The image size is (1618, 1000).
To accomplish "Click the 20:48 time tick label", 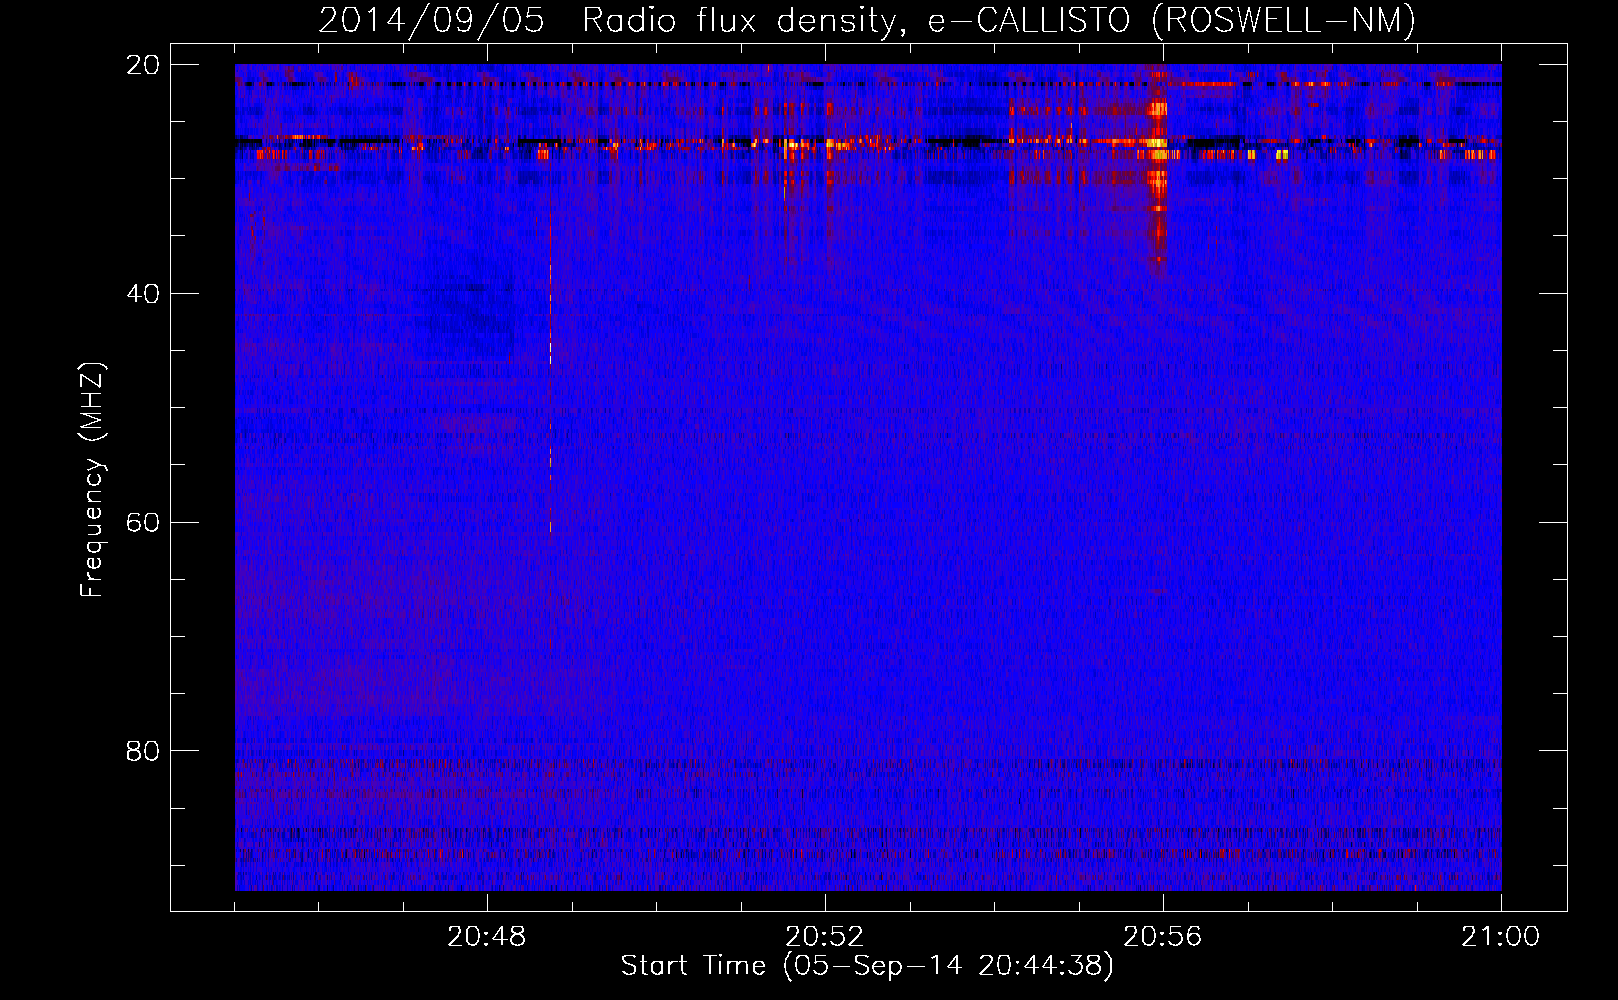I will [x=487, y=937].
